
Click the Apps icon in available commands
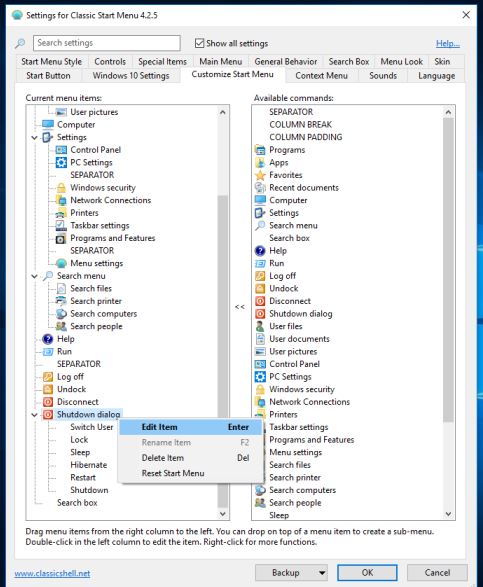[x=260, y=162]
